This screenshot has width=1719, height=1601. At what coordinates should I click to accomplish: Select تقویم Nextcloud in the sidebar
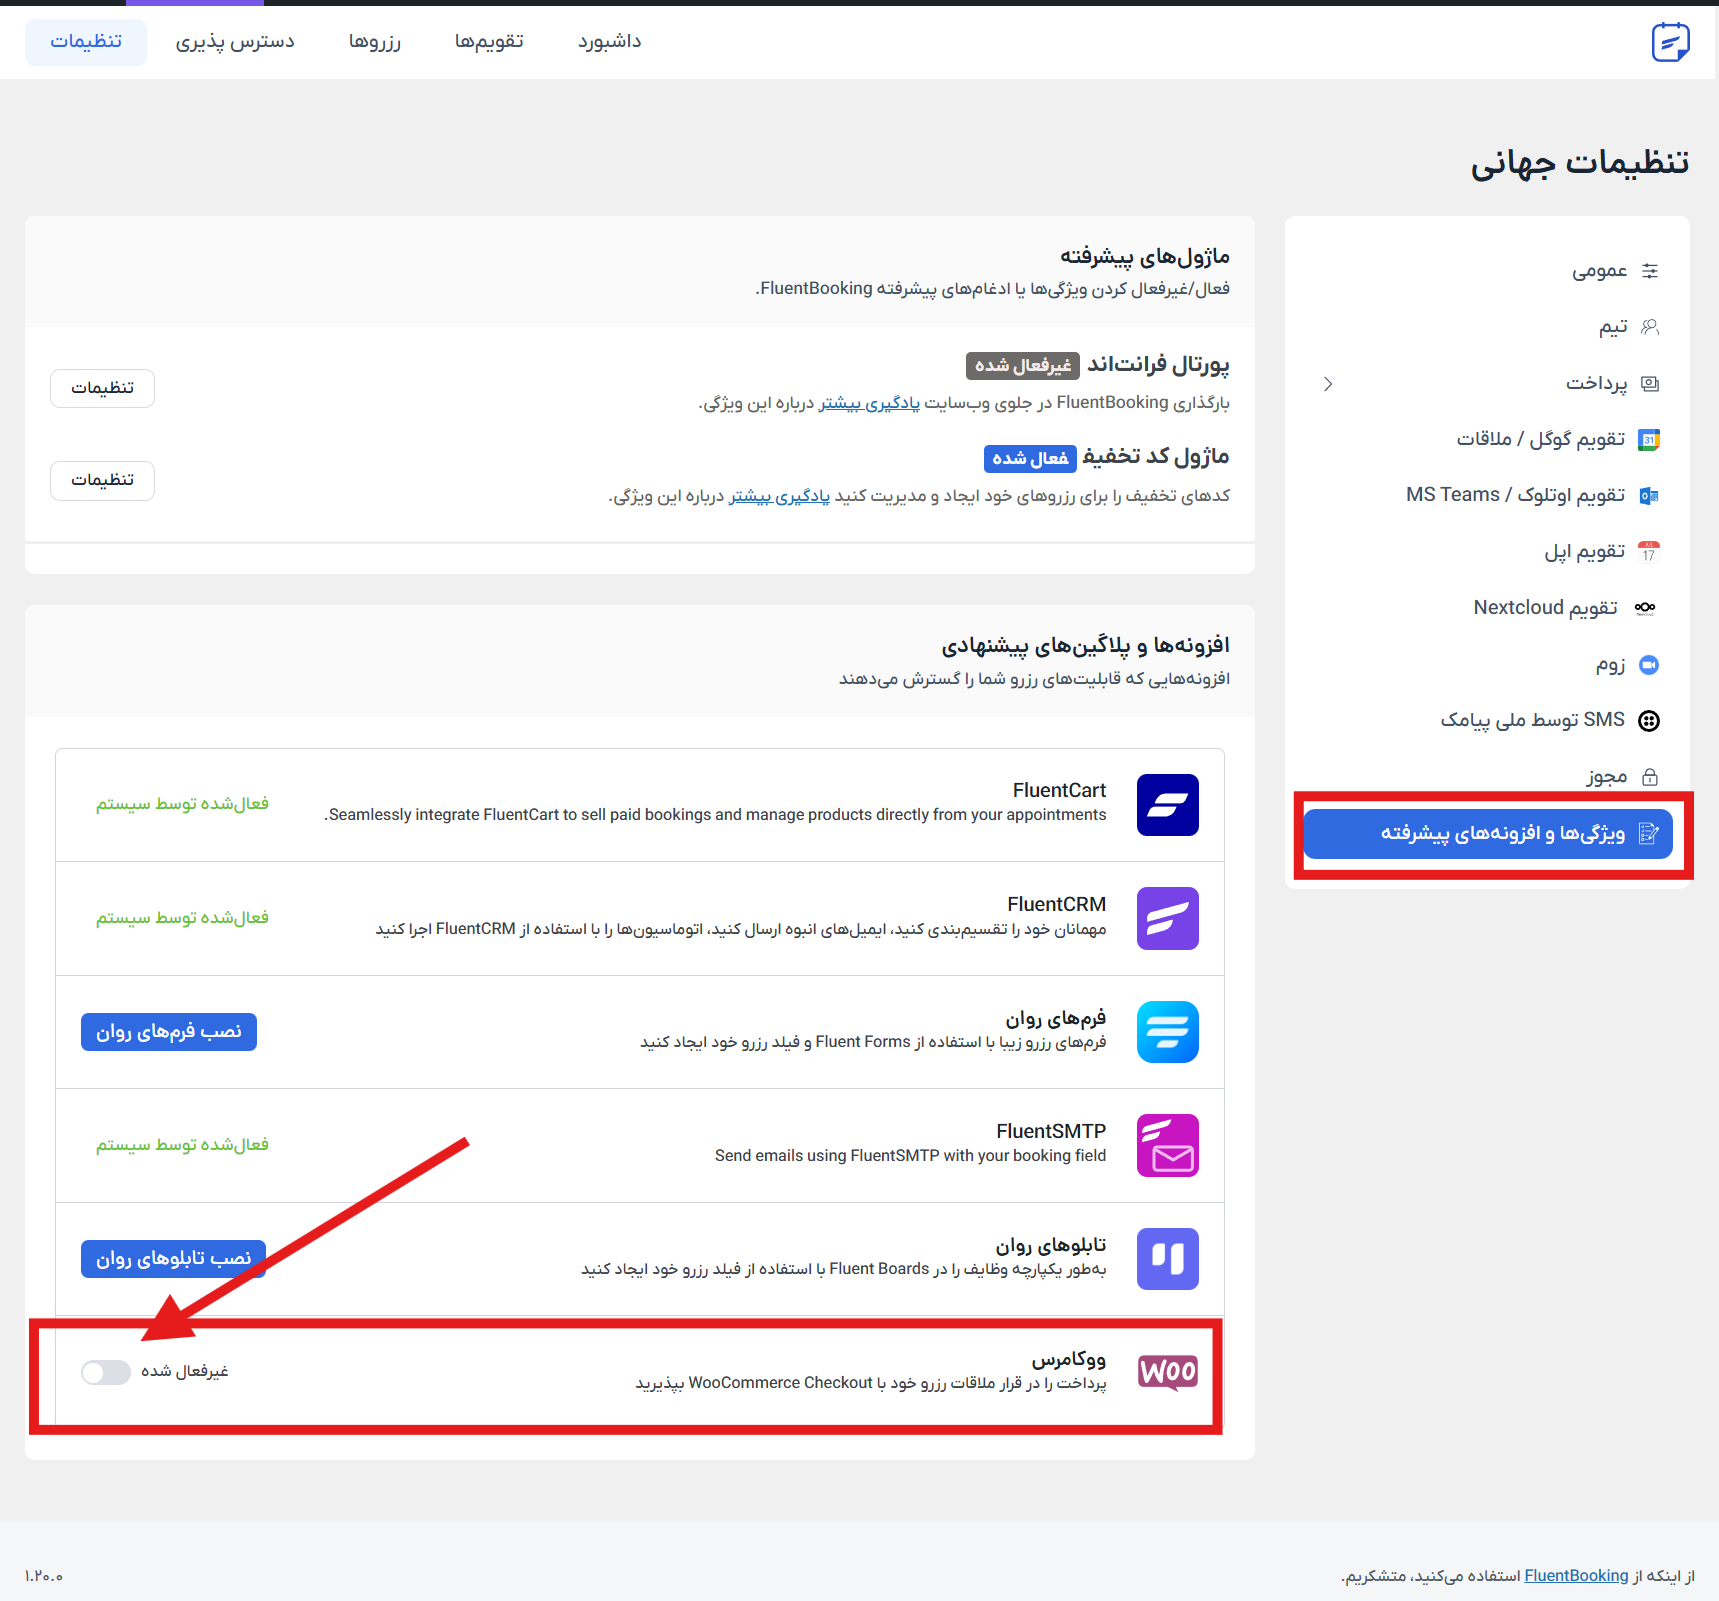click(1545, 608)
